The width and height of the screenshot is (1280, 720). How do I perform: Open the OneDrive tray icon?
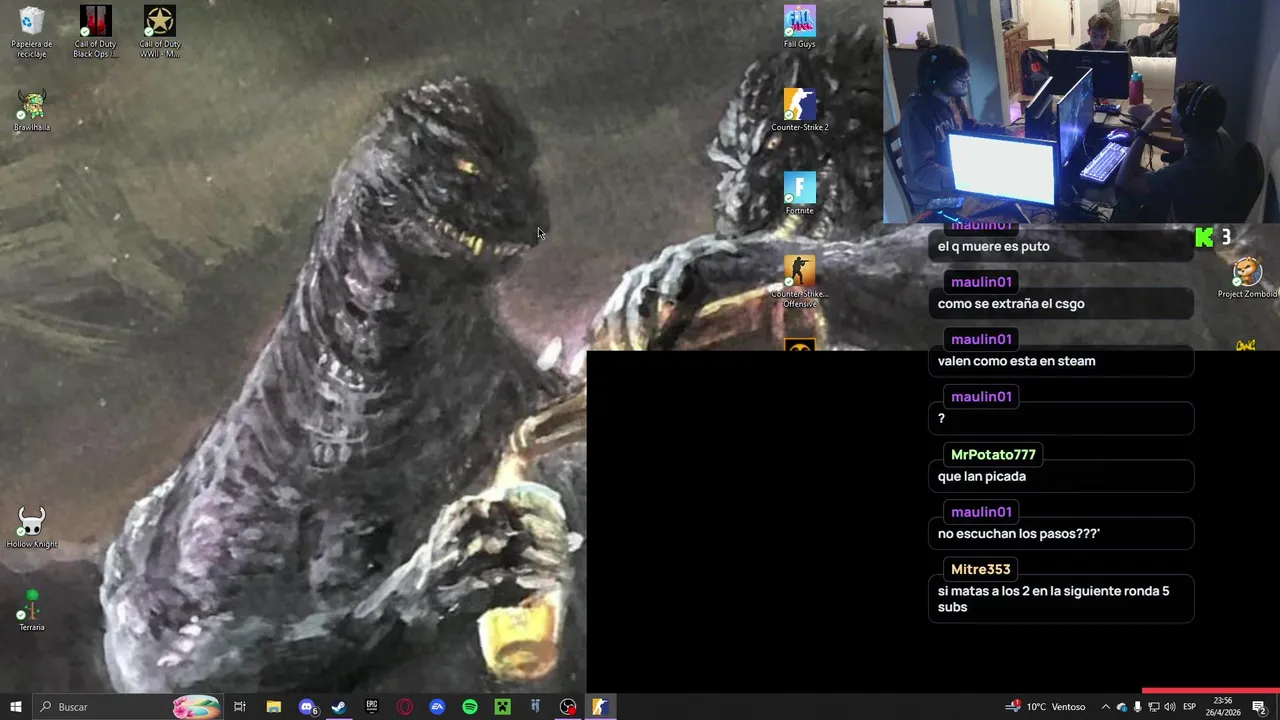pos(1121,707)
